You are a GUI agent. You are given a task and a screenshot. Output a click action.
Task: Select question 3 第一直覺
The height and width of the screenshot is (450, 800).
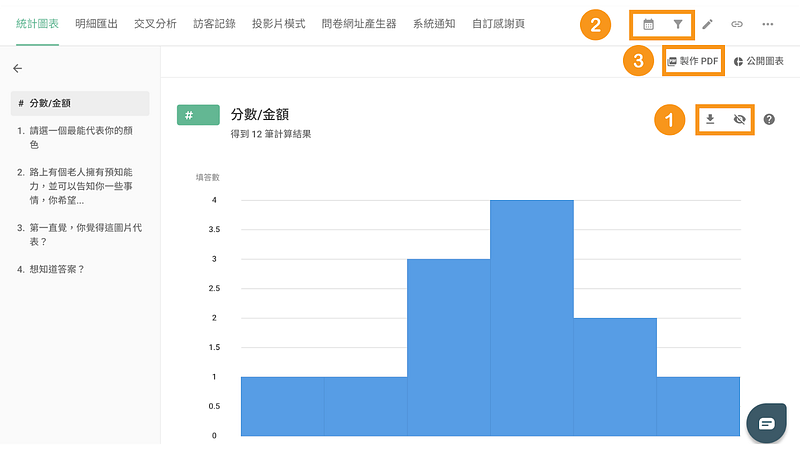80,235
